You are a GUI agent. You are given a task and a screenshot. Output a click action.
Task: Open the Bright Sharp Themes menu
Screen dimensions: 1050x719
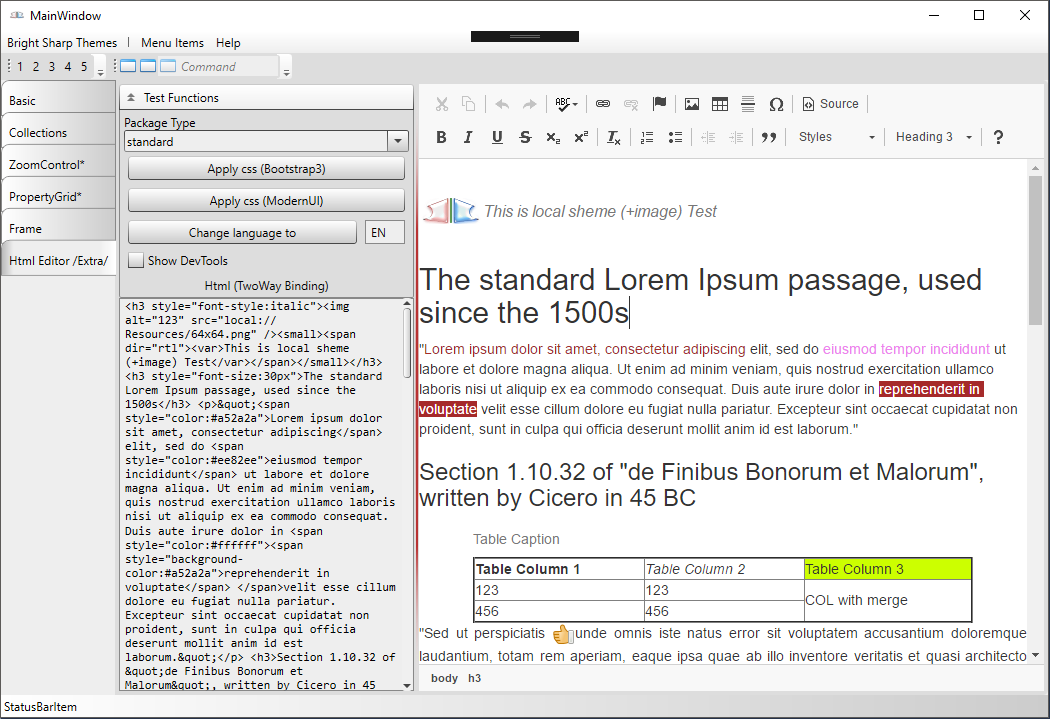(x=62, y=43)
